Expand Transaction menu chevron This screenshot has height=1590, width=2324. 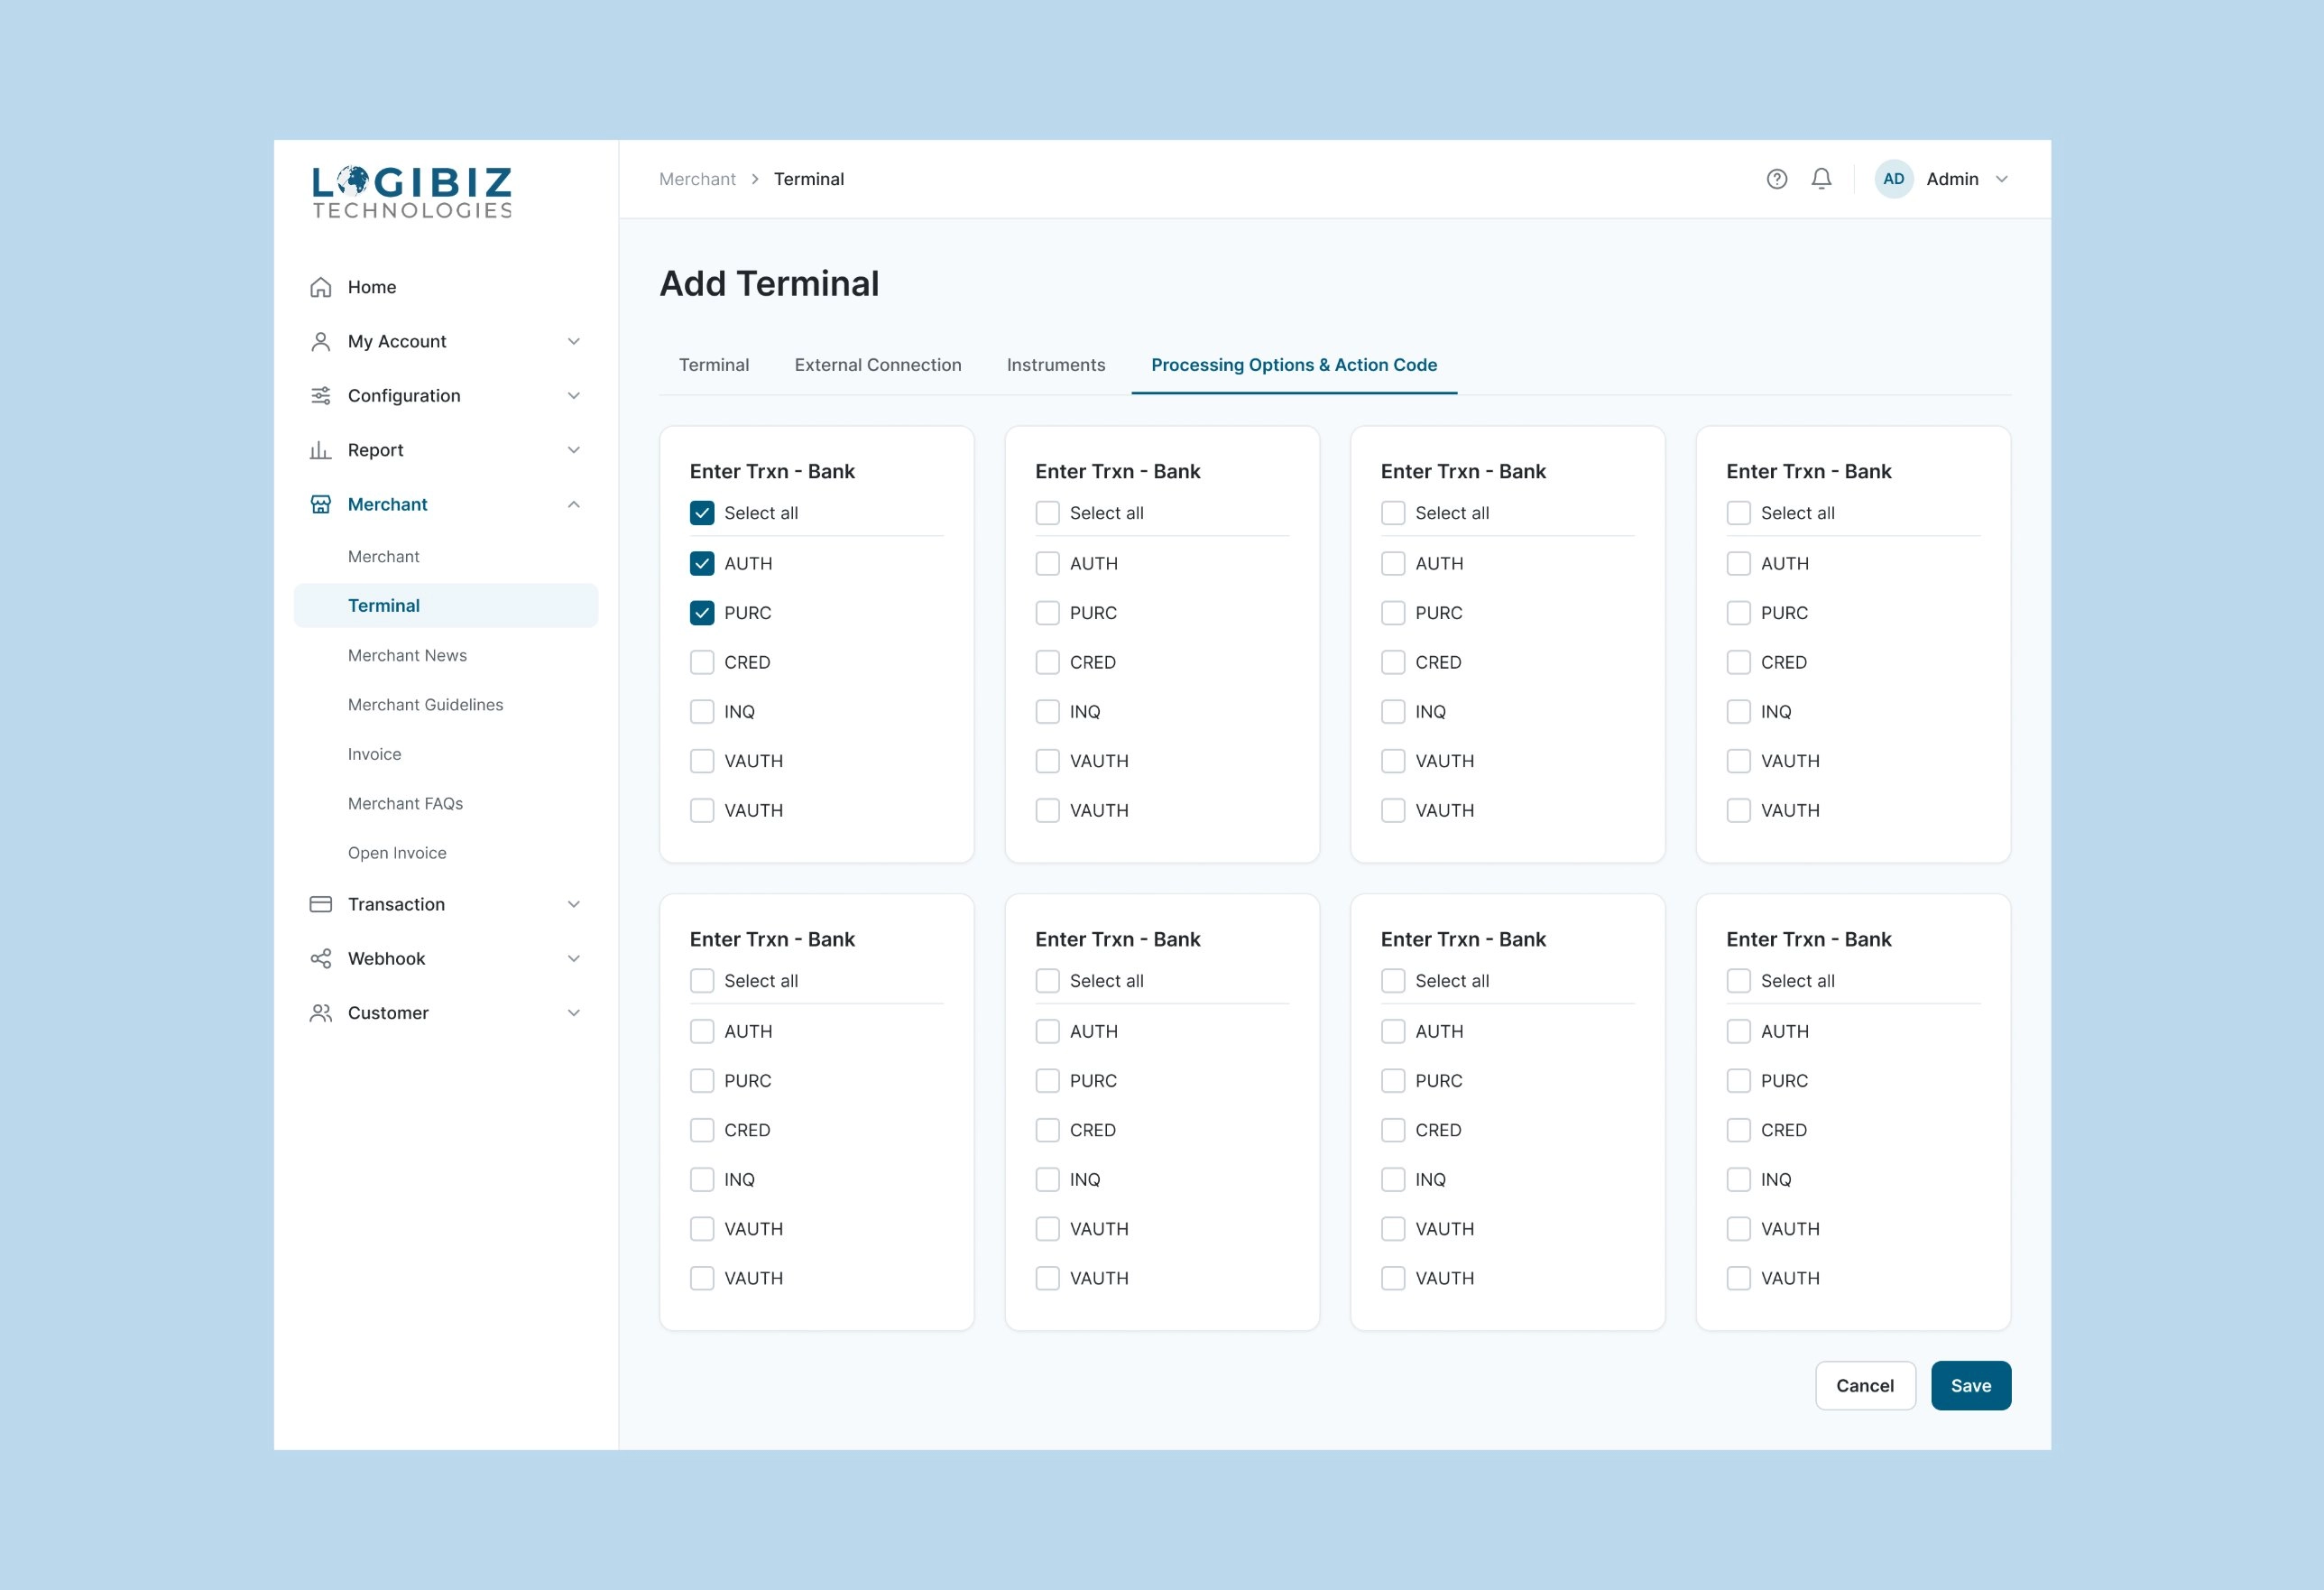tap(574, 904)
